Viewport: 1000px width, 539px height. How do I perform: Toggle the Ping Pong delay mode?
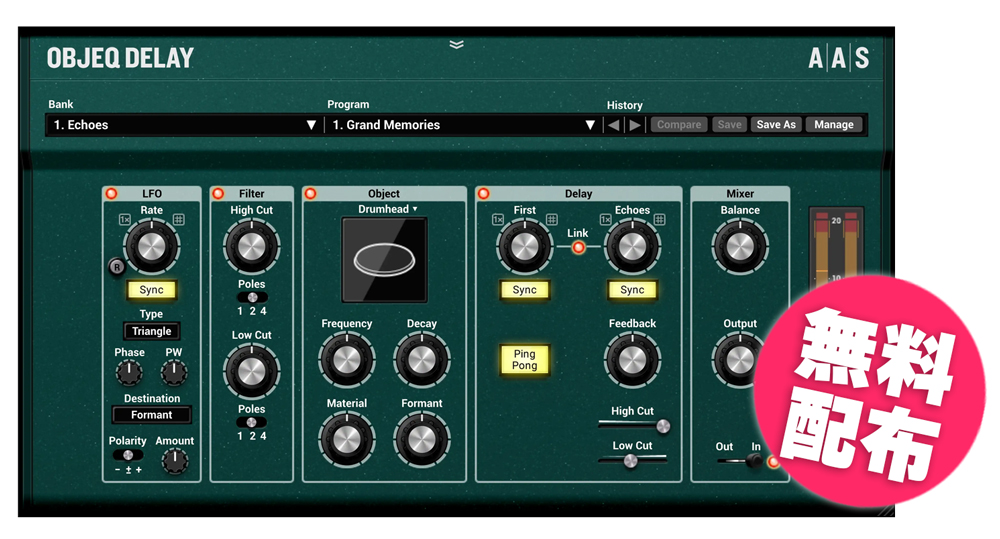pos(525,360)
